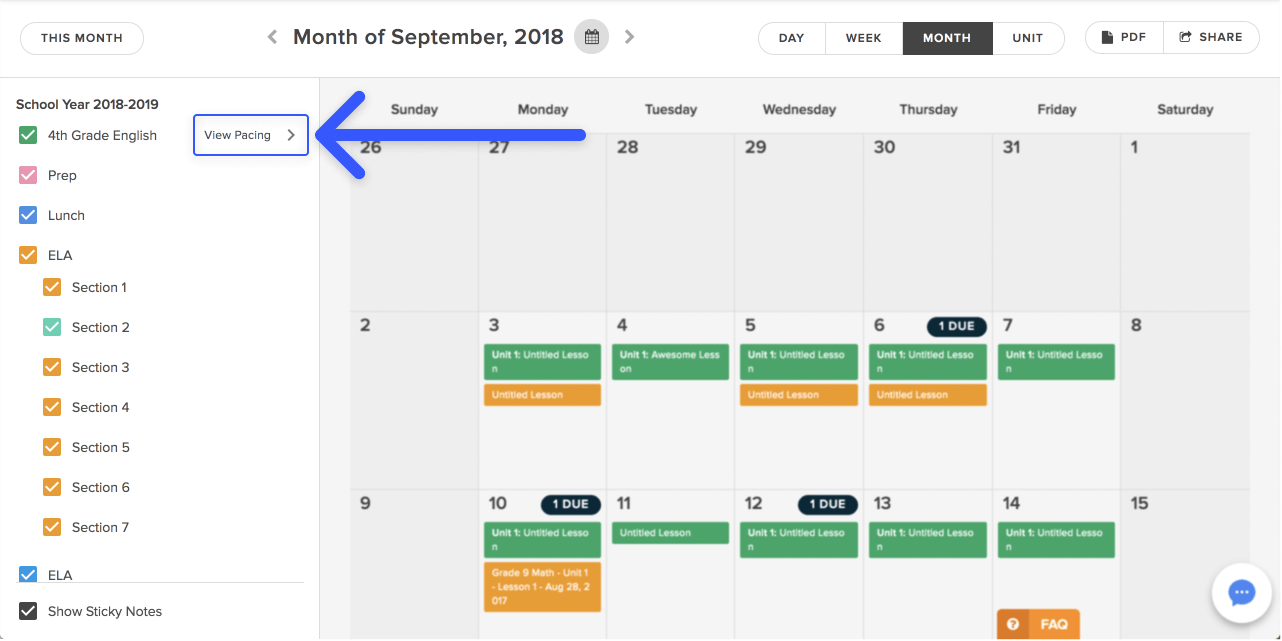Uncheck the 4th Grade English checkbox
Screen dimensions: 1282x641
[28, 135]
